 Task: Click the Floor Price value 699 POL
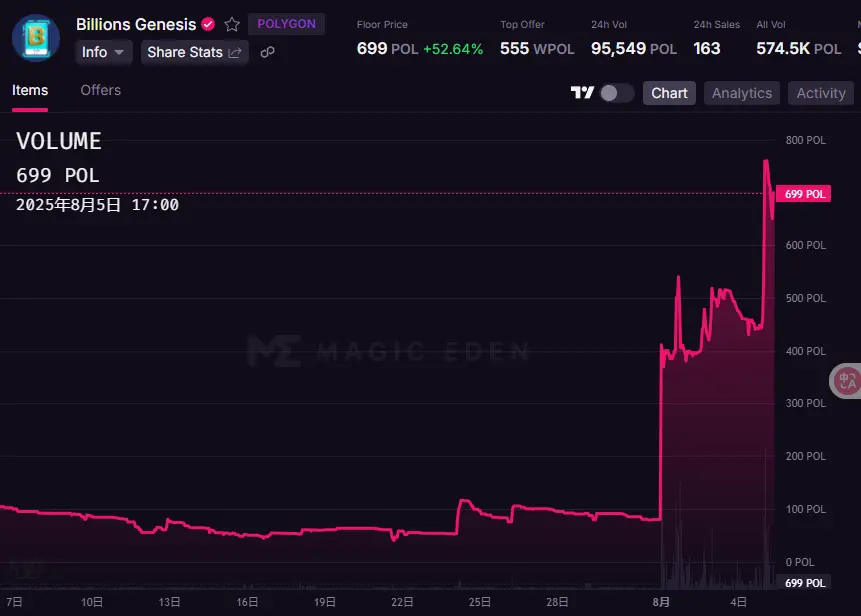tap(387, 49)
